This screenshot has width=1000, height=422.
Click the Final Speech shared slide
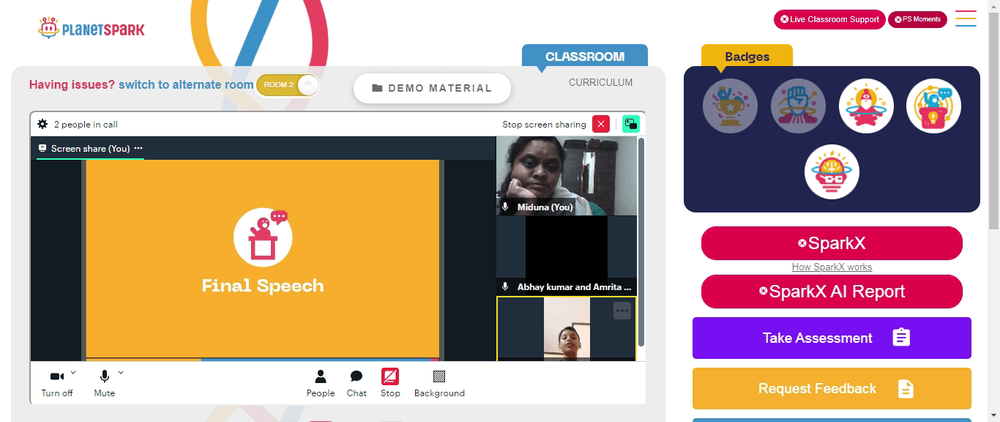pos(263,258)
